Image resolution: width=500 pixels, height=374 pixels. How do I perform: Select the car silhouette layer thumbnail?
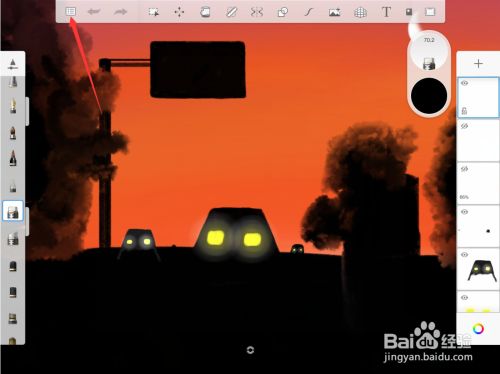point(478,269)
